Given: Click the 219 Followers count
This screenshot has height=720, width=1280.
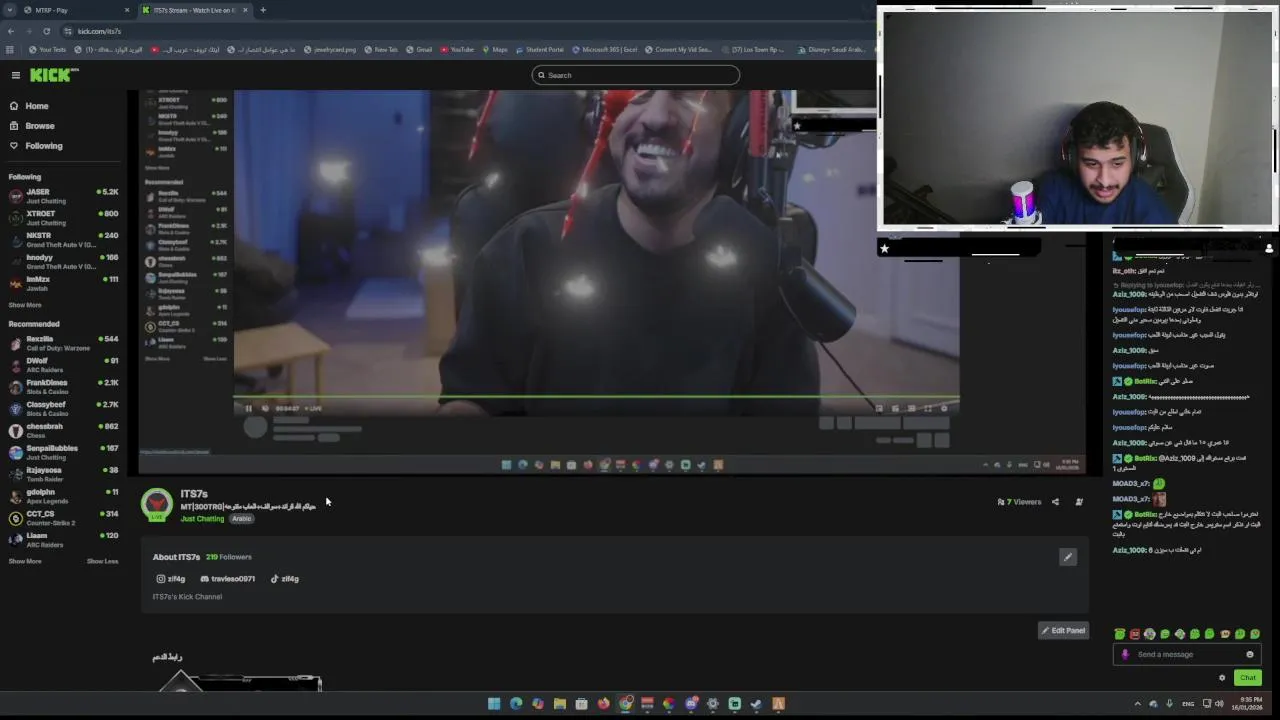Looking at the screenshot, I should (229, 557).
